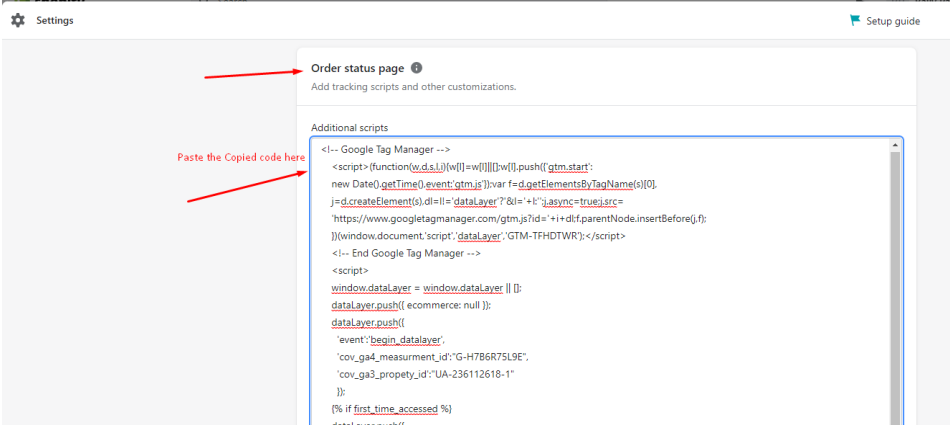The width and height of the screenshot is (950, 425).
Task: Select the Order status page heading
Action: [357, 69]
